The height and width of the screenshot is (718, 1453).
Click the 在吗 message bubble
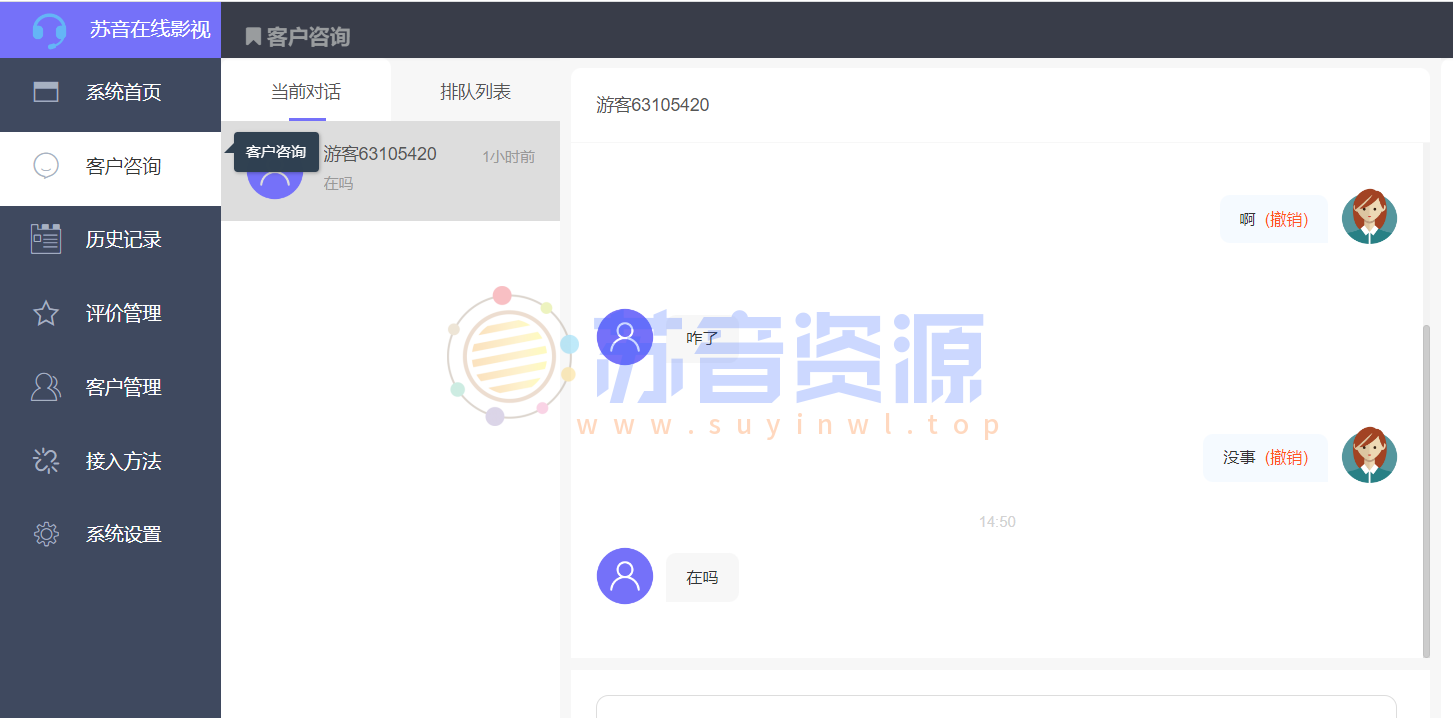click(x=701, y=577)
